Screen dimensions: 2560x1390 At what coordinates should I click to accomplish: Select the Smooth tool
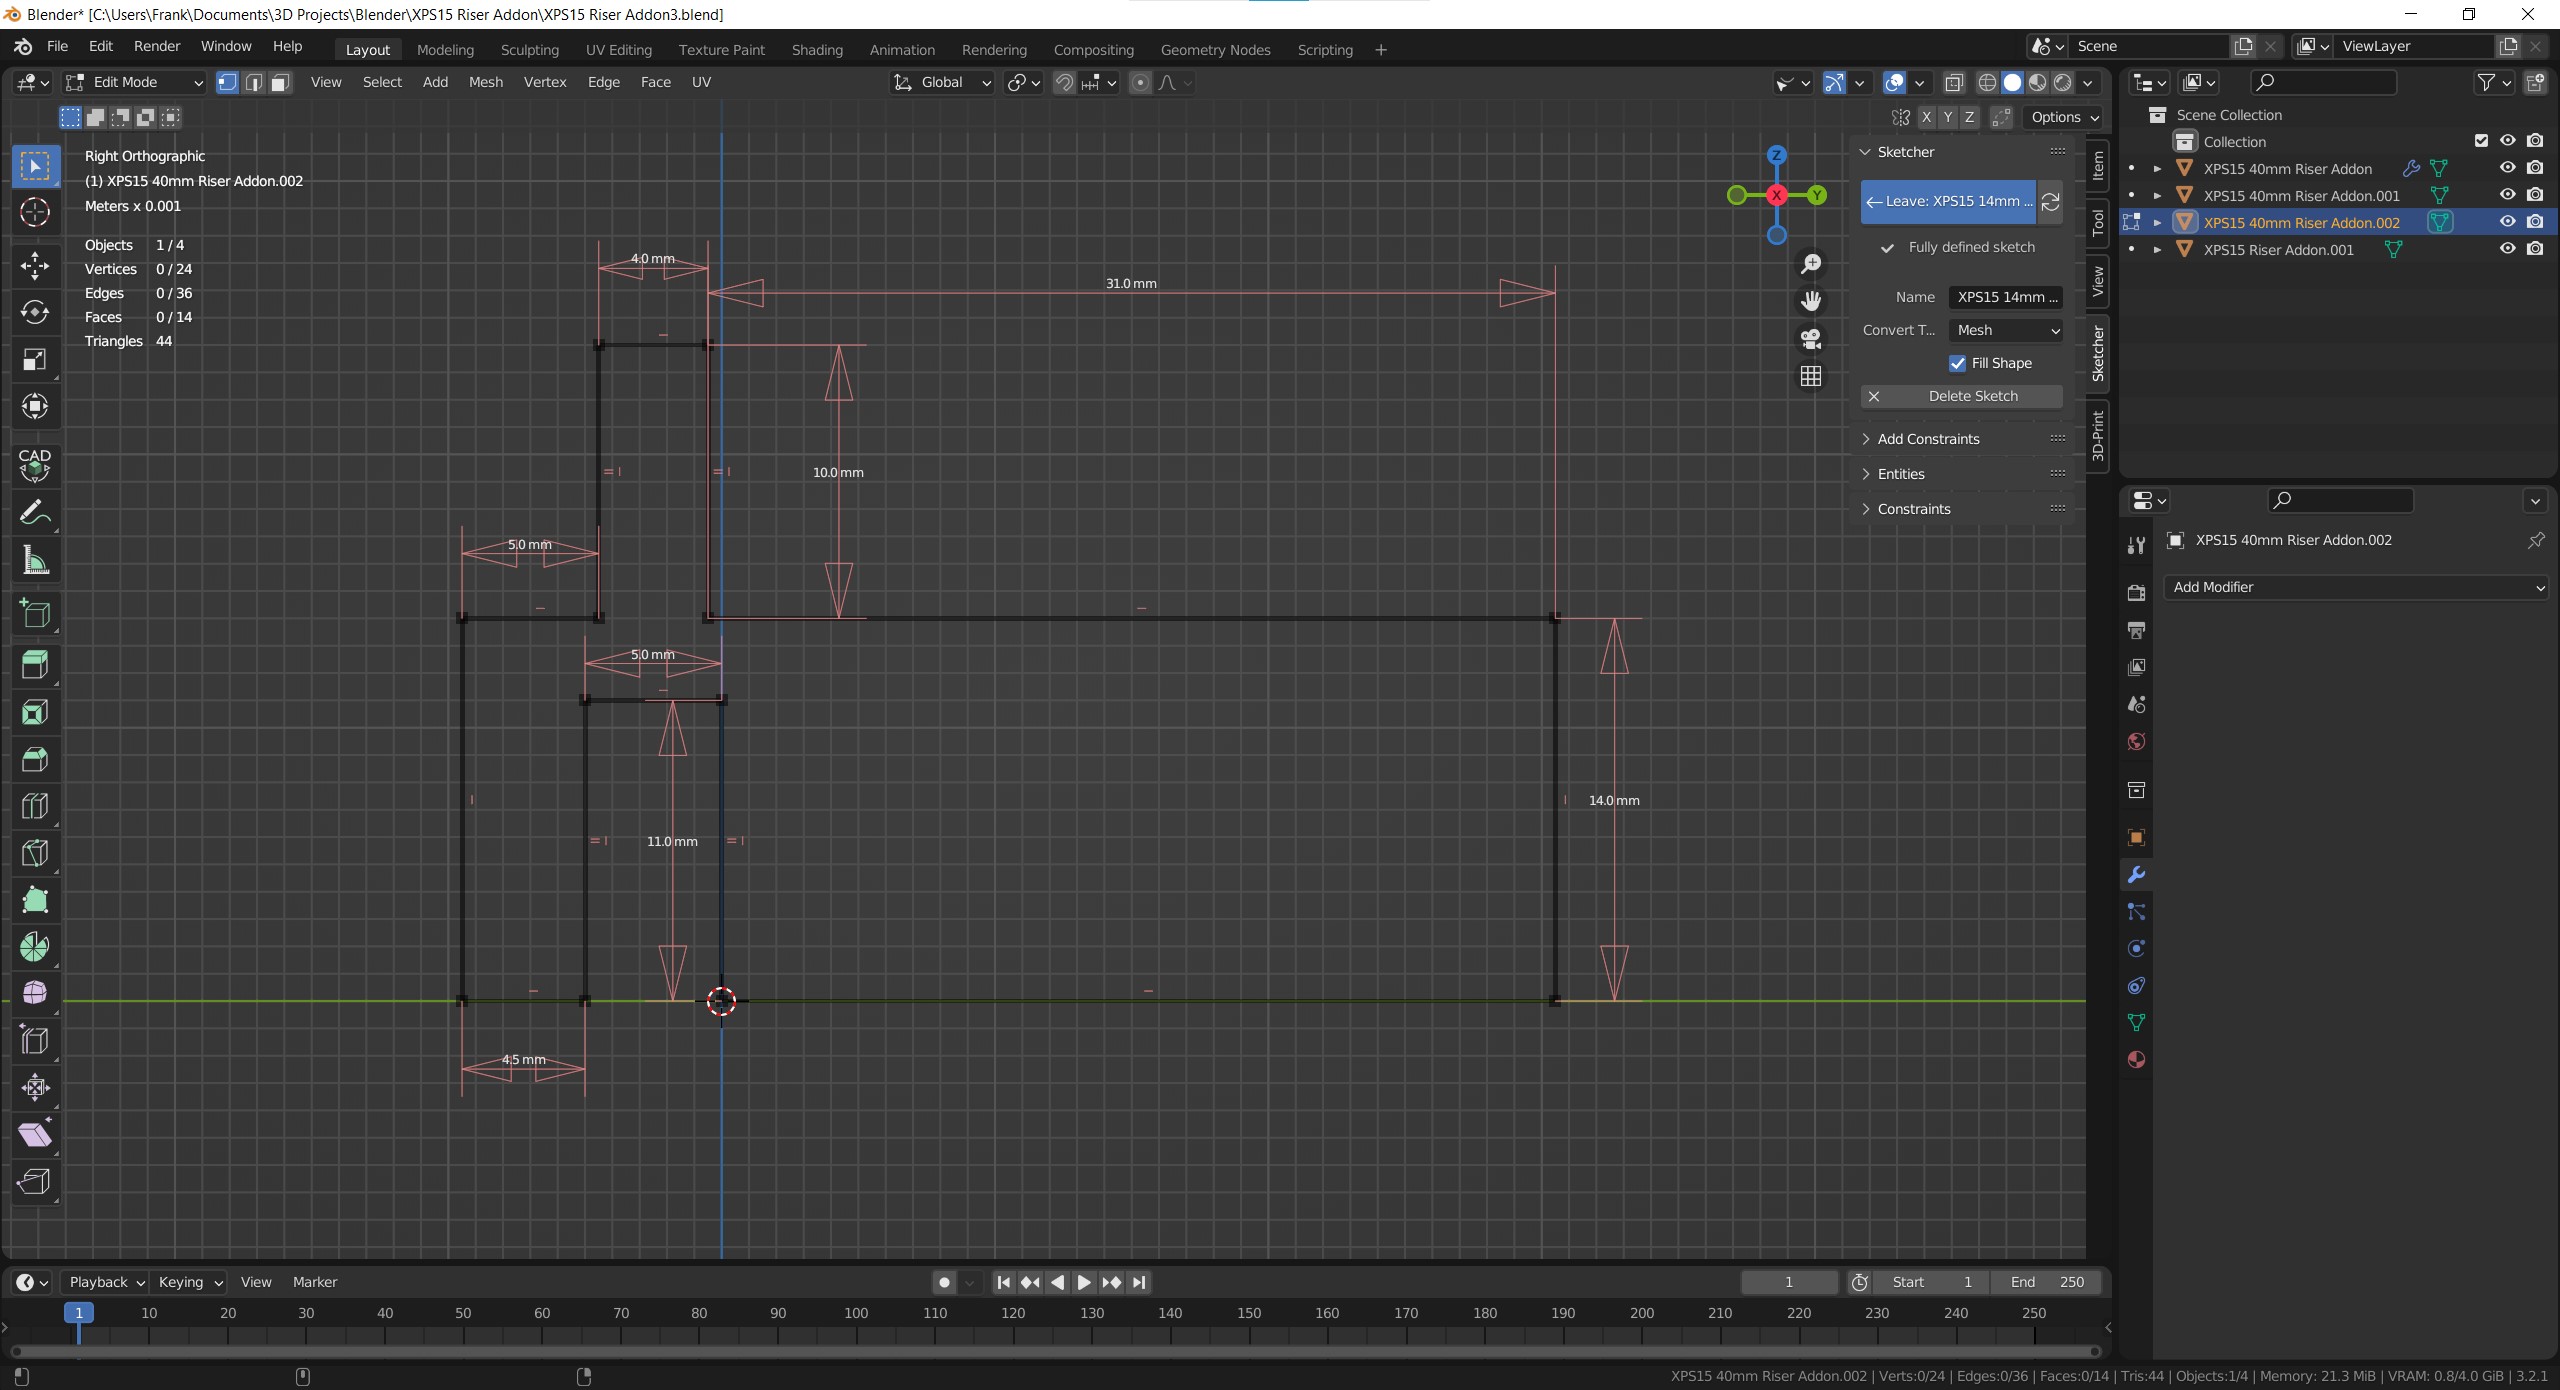(x=35, y=993)
